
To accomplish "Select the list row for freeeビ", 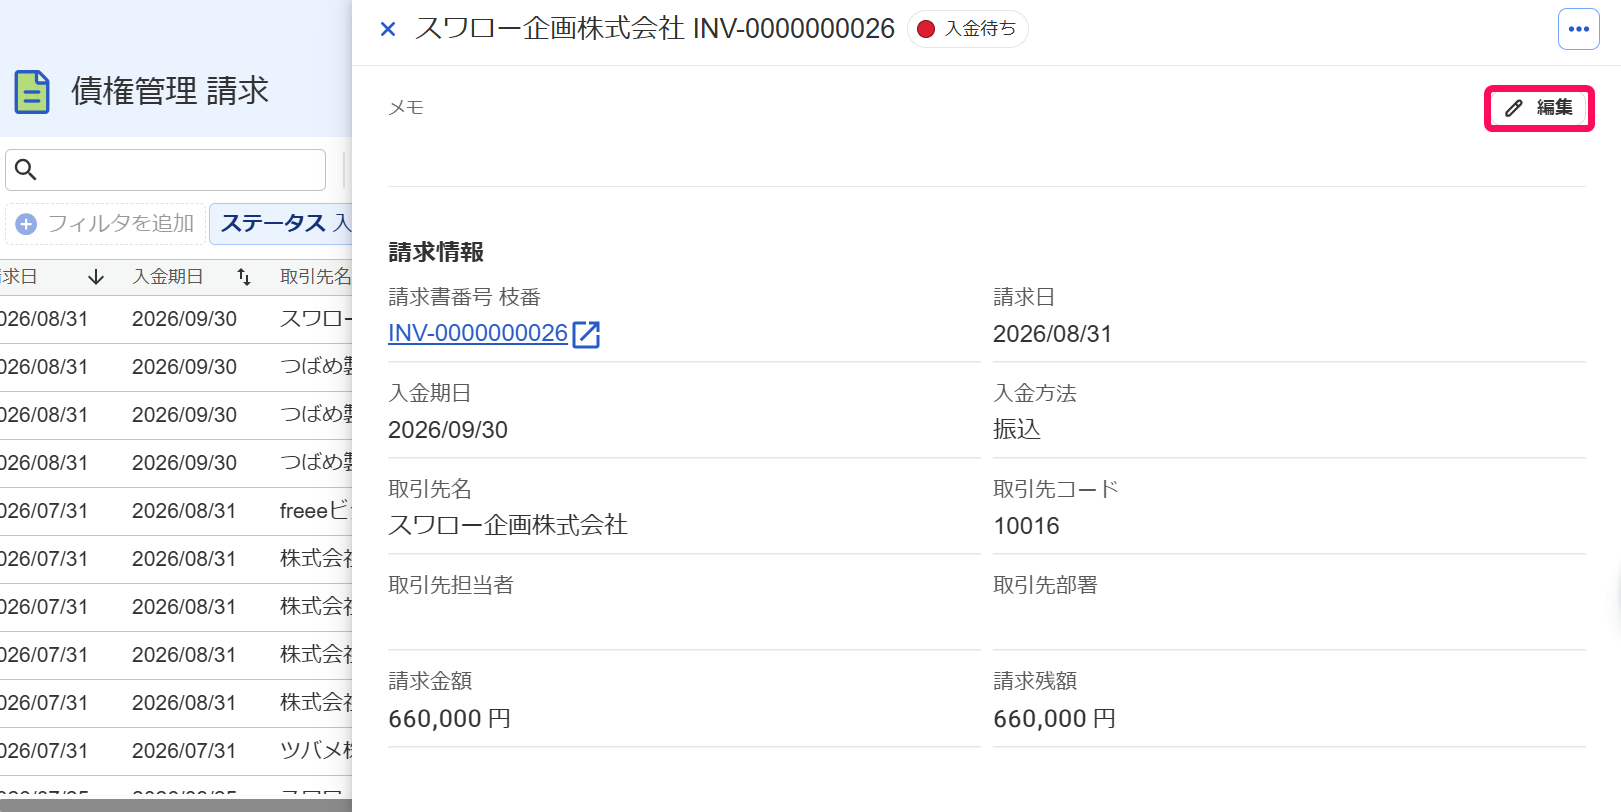I will 176,511.
